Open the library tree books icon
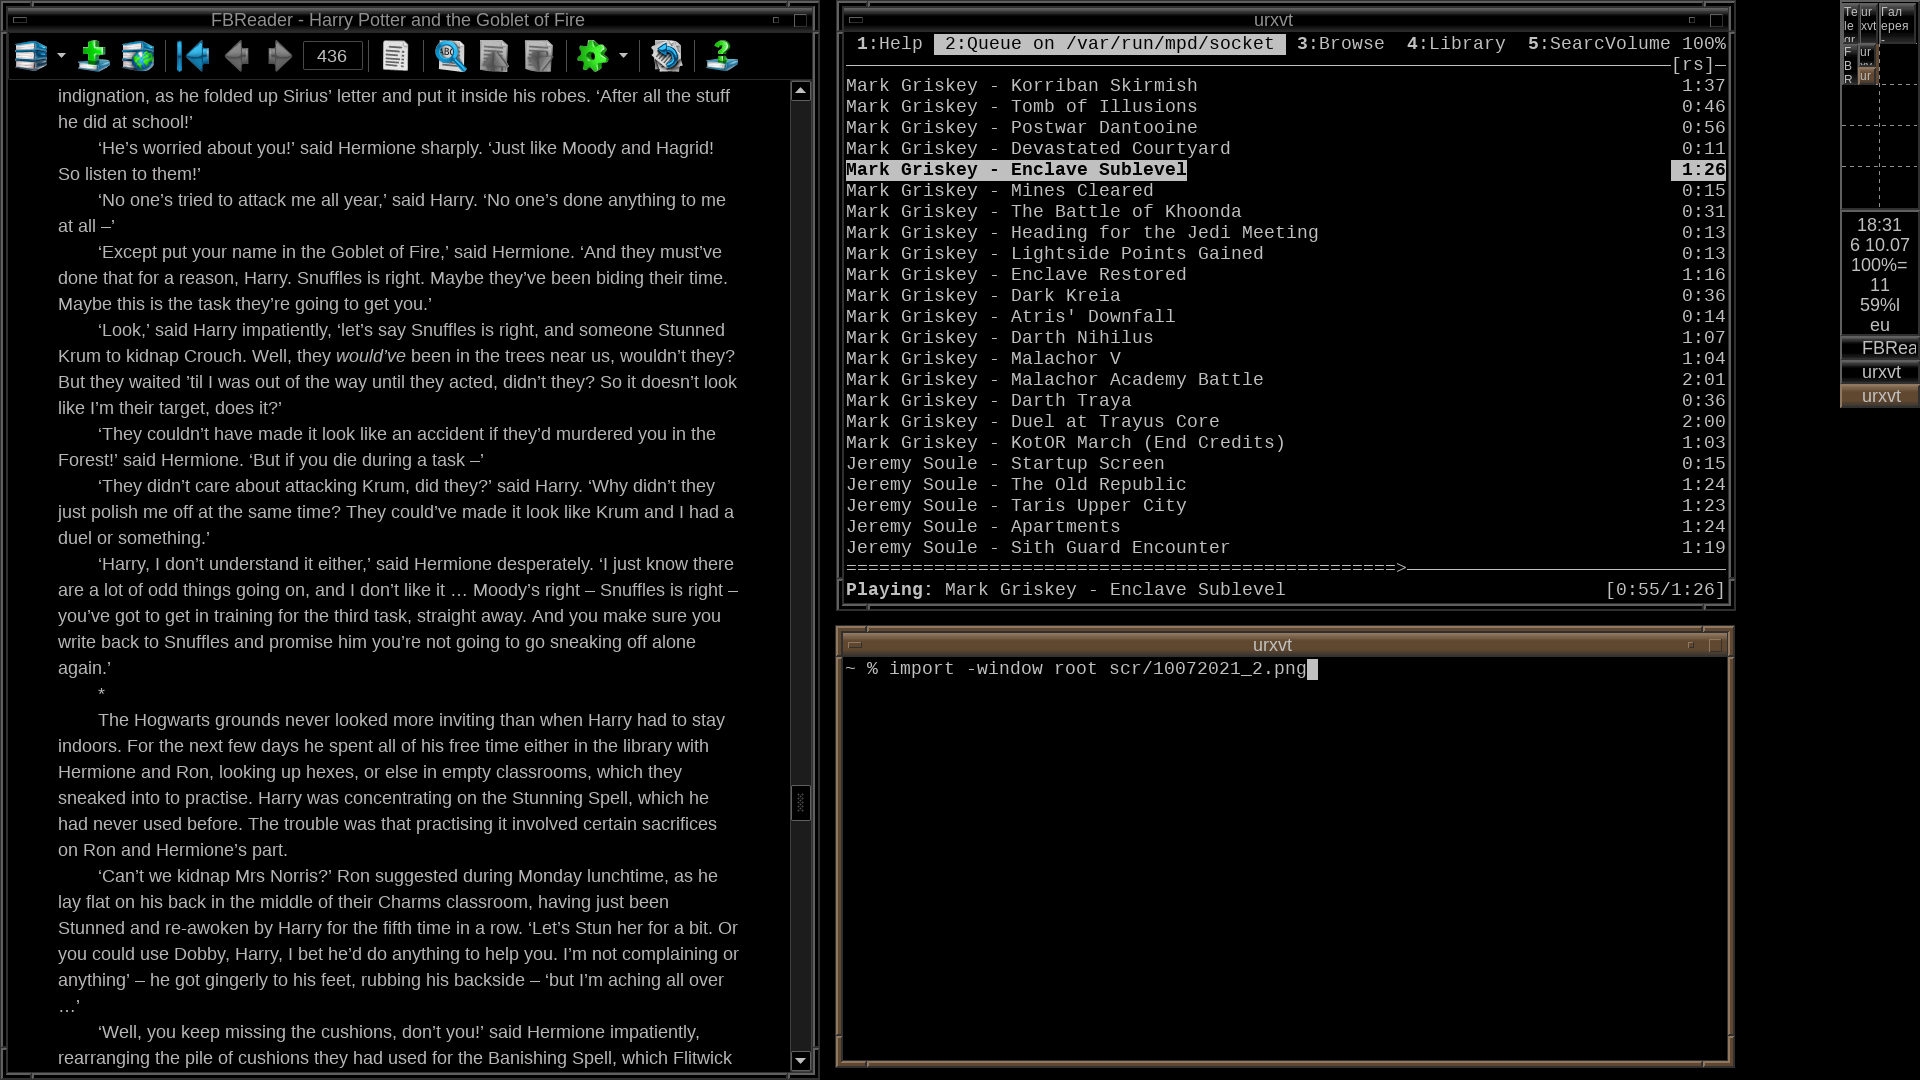Image resolution: width=1920 pixels, height=1080 pixels. pos(31,56)
